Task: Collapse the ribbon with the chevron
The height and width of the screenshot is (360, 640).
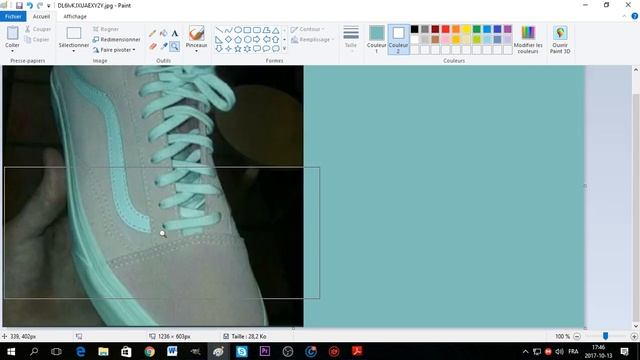Action: tap(624, 16)
